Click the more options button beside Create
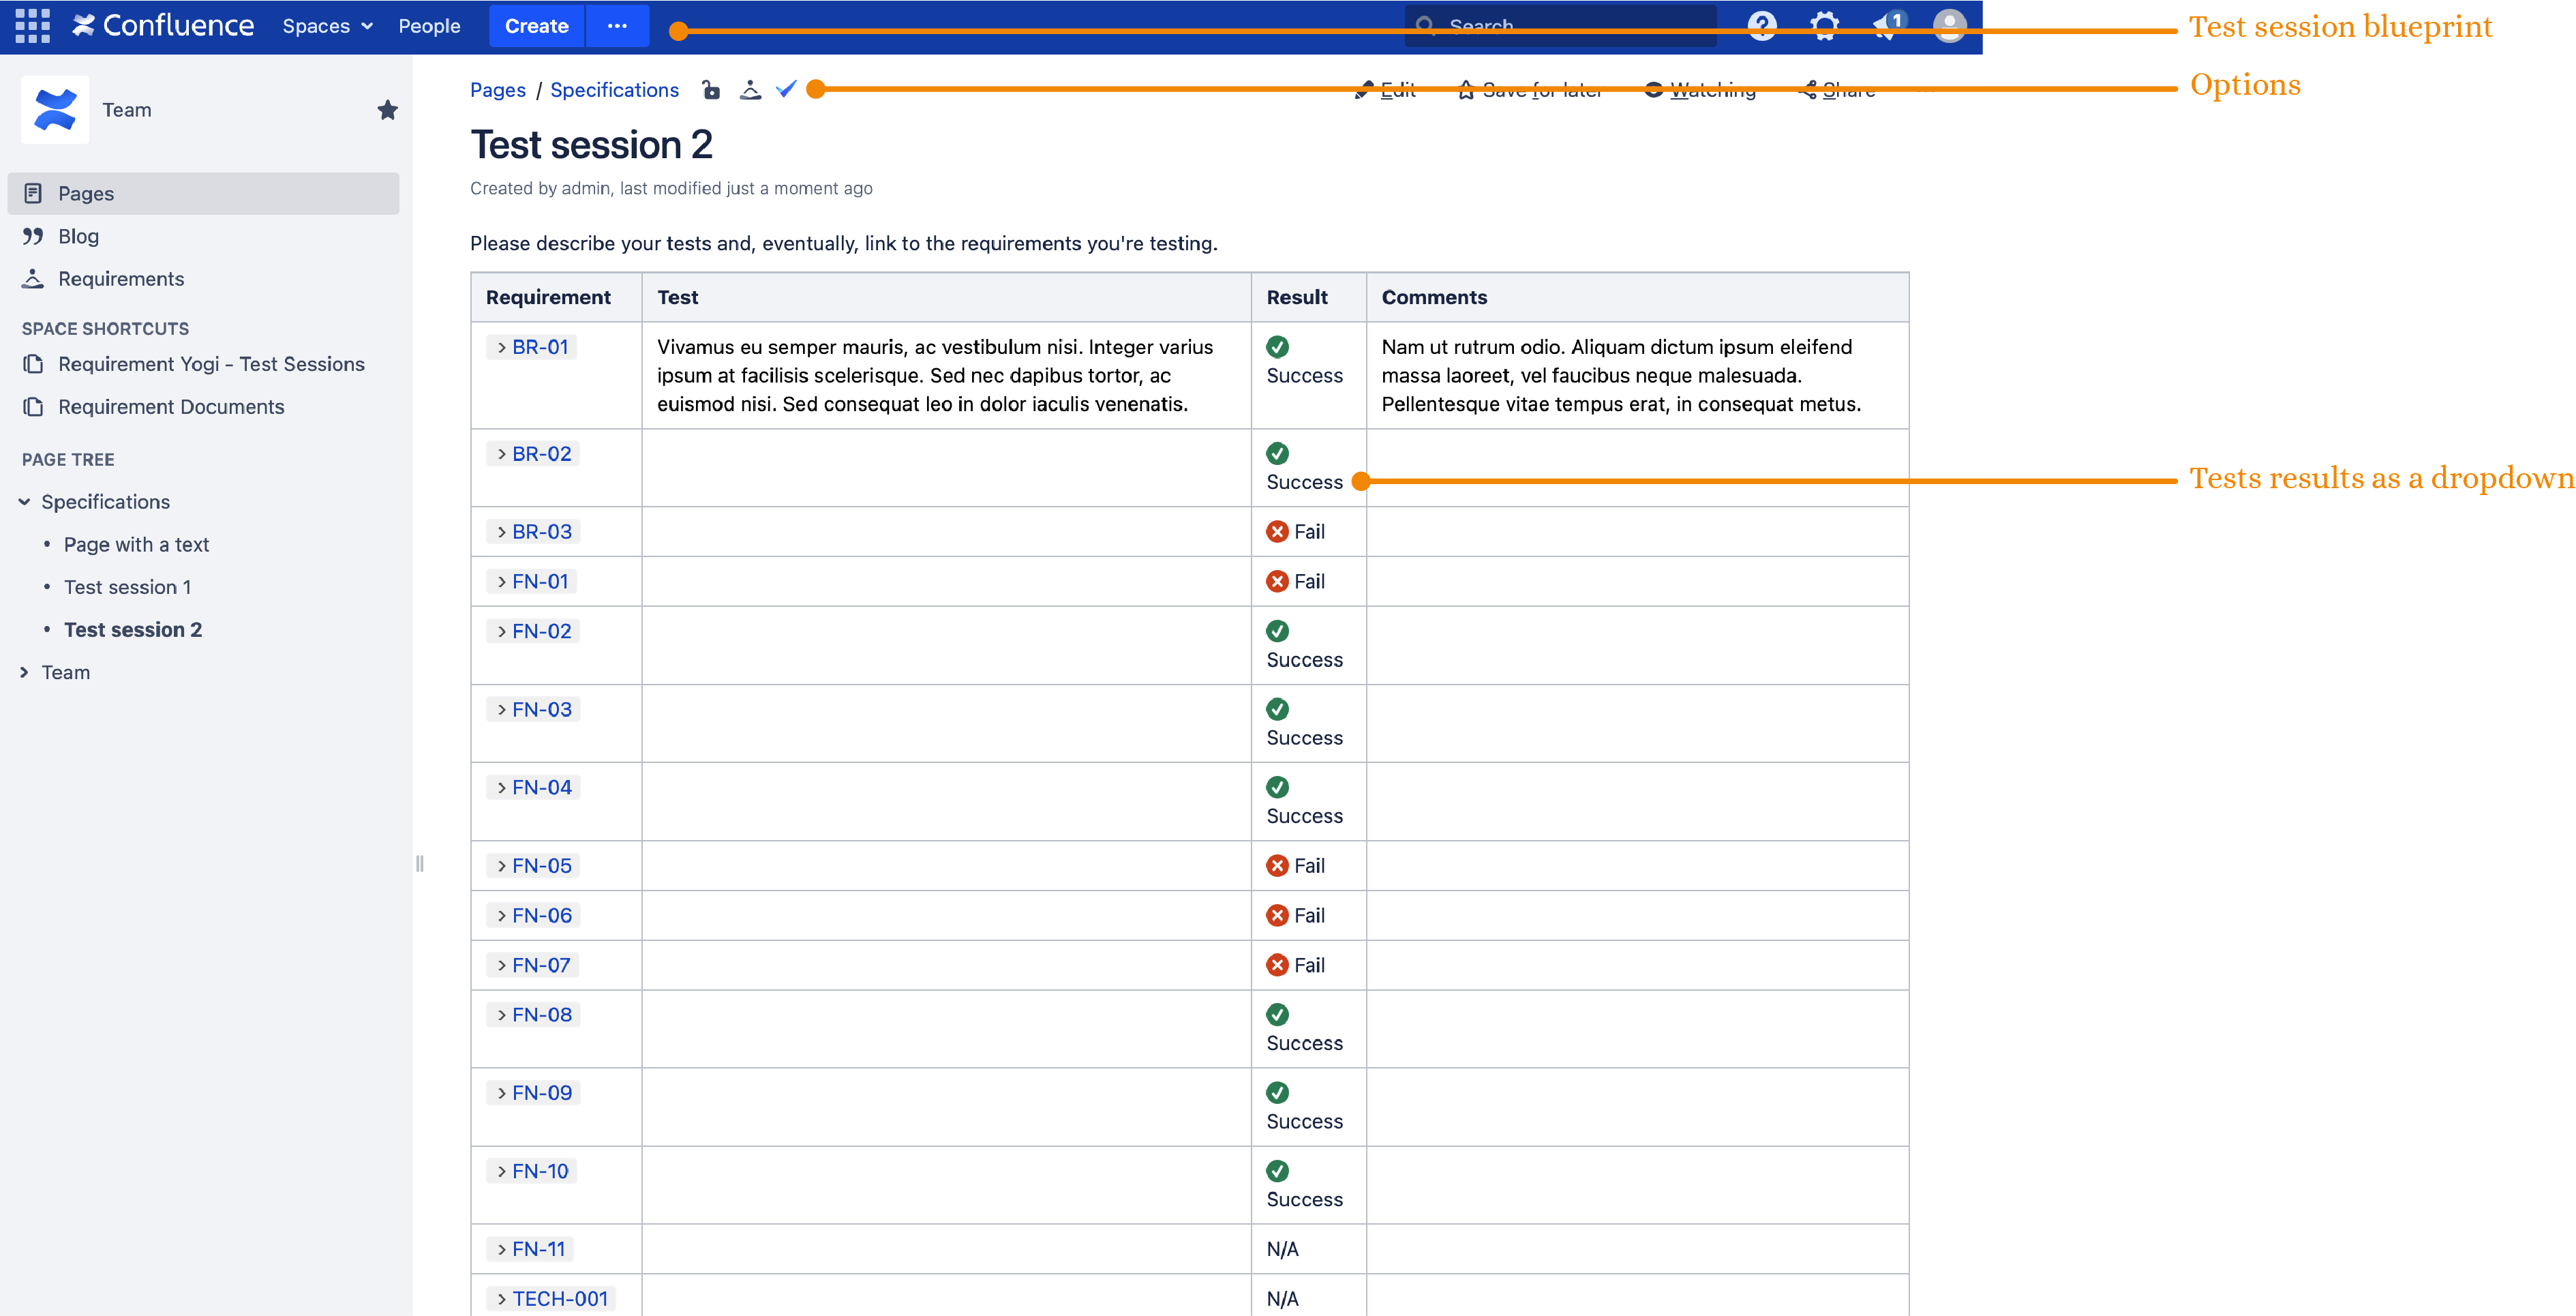Screen dimensions: 2576x1316 [x=617, y=26]
